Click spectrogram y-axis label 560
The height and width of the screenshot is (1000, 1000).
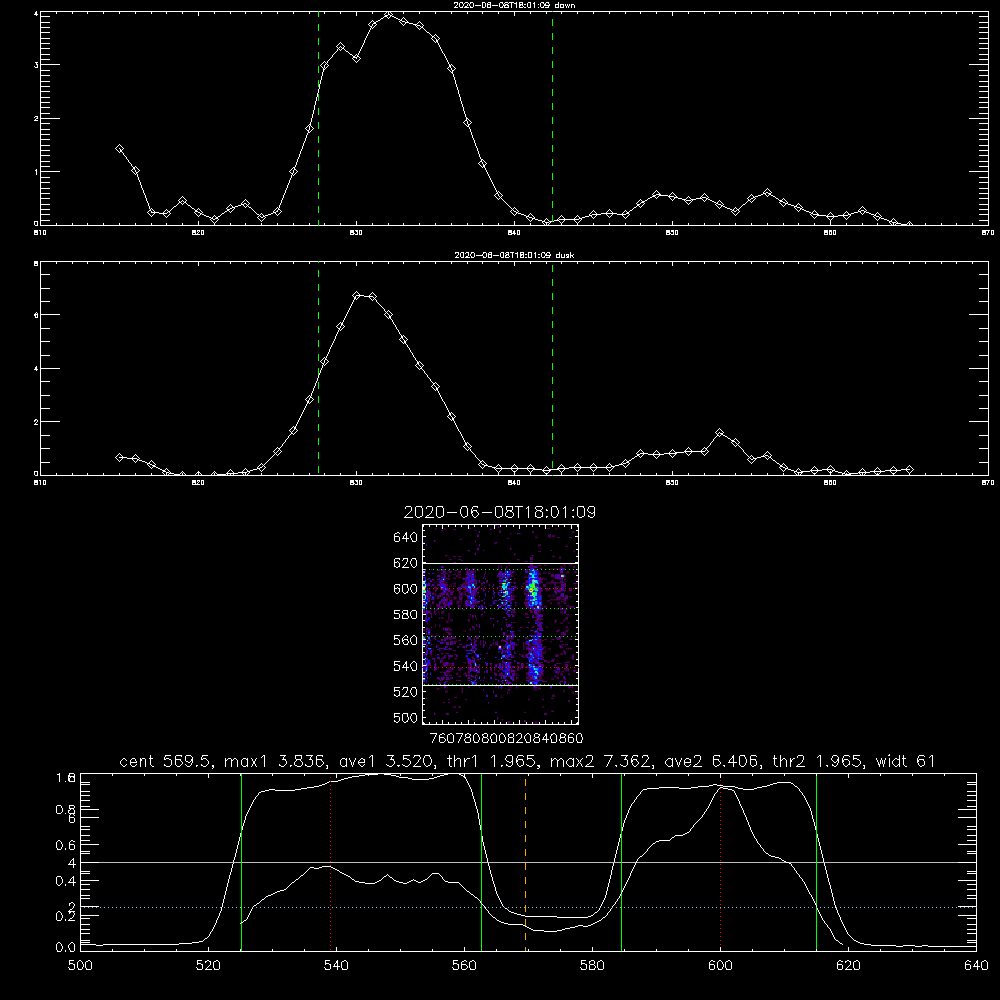[406, 640]
